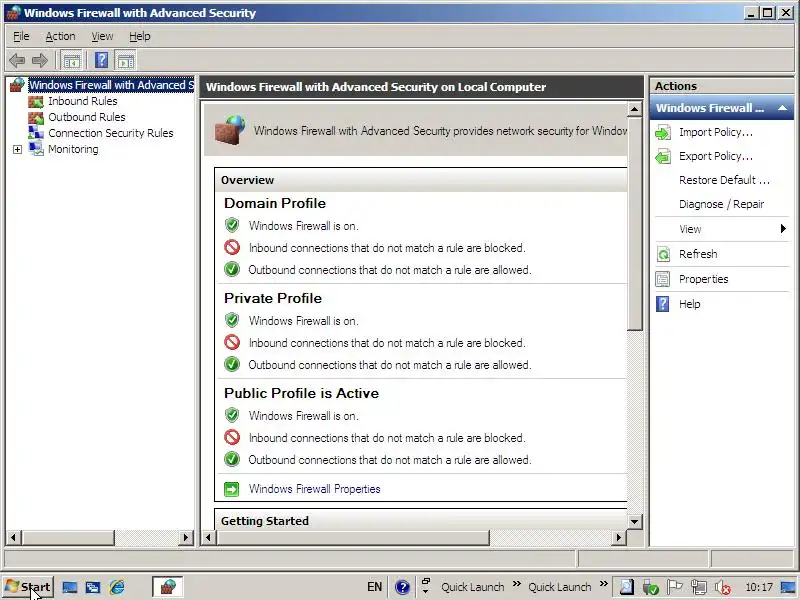800x600 pixels.
Task: Select Windows Firewall with Advanced Security tree root
Action: click(x=111, y=85)
